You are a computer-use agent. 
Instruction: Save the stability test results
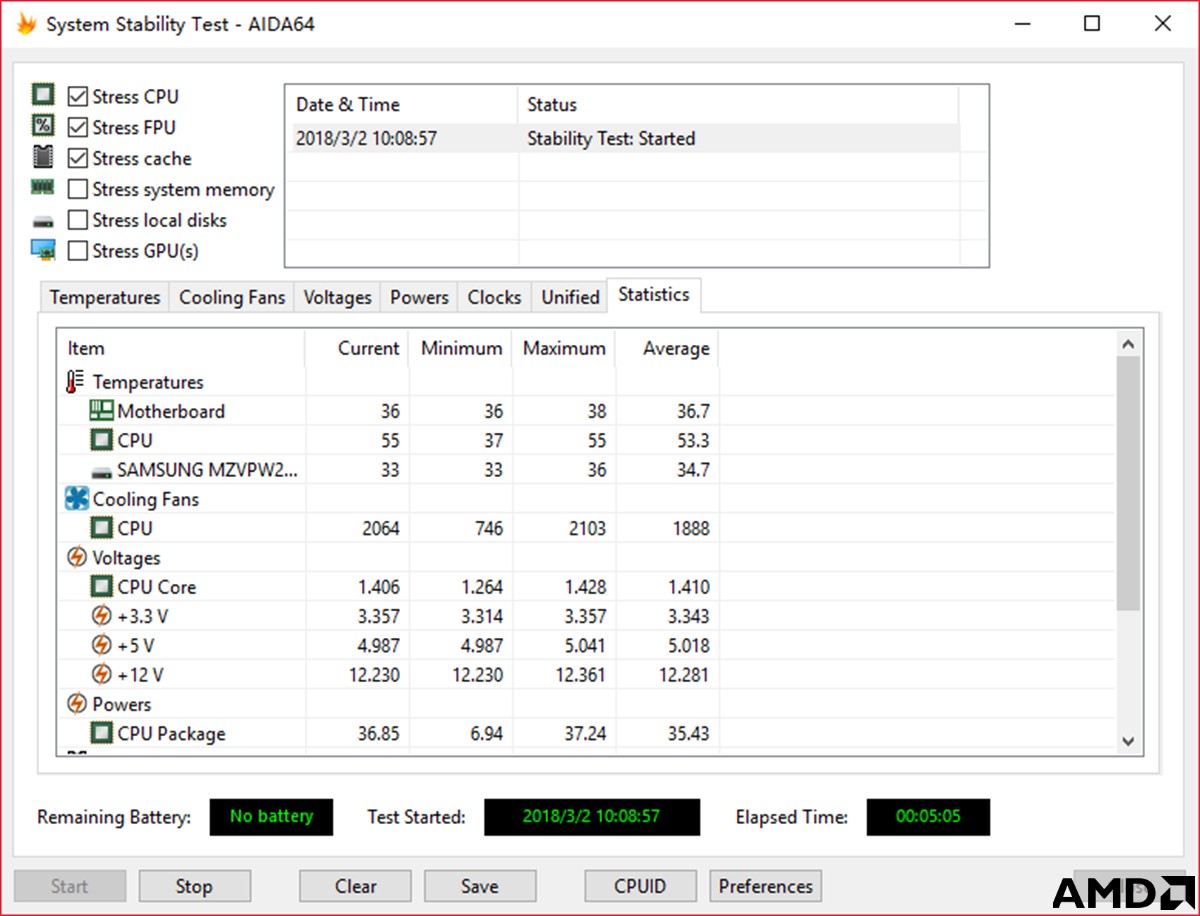coord(480,886)
